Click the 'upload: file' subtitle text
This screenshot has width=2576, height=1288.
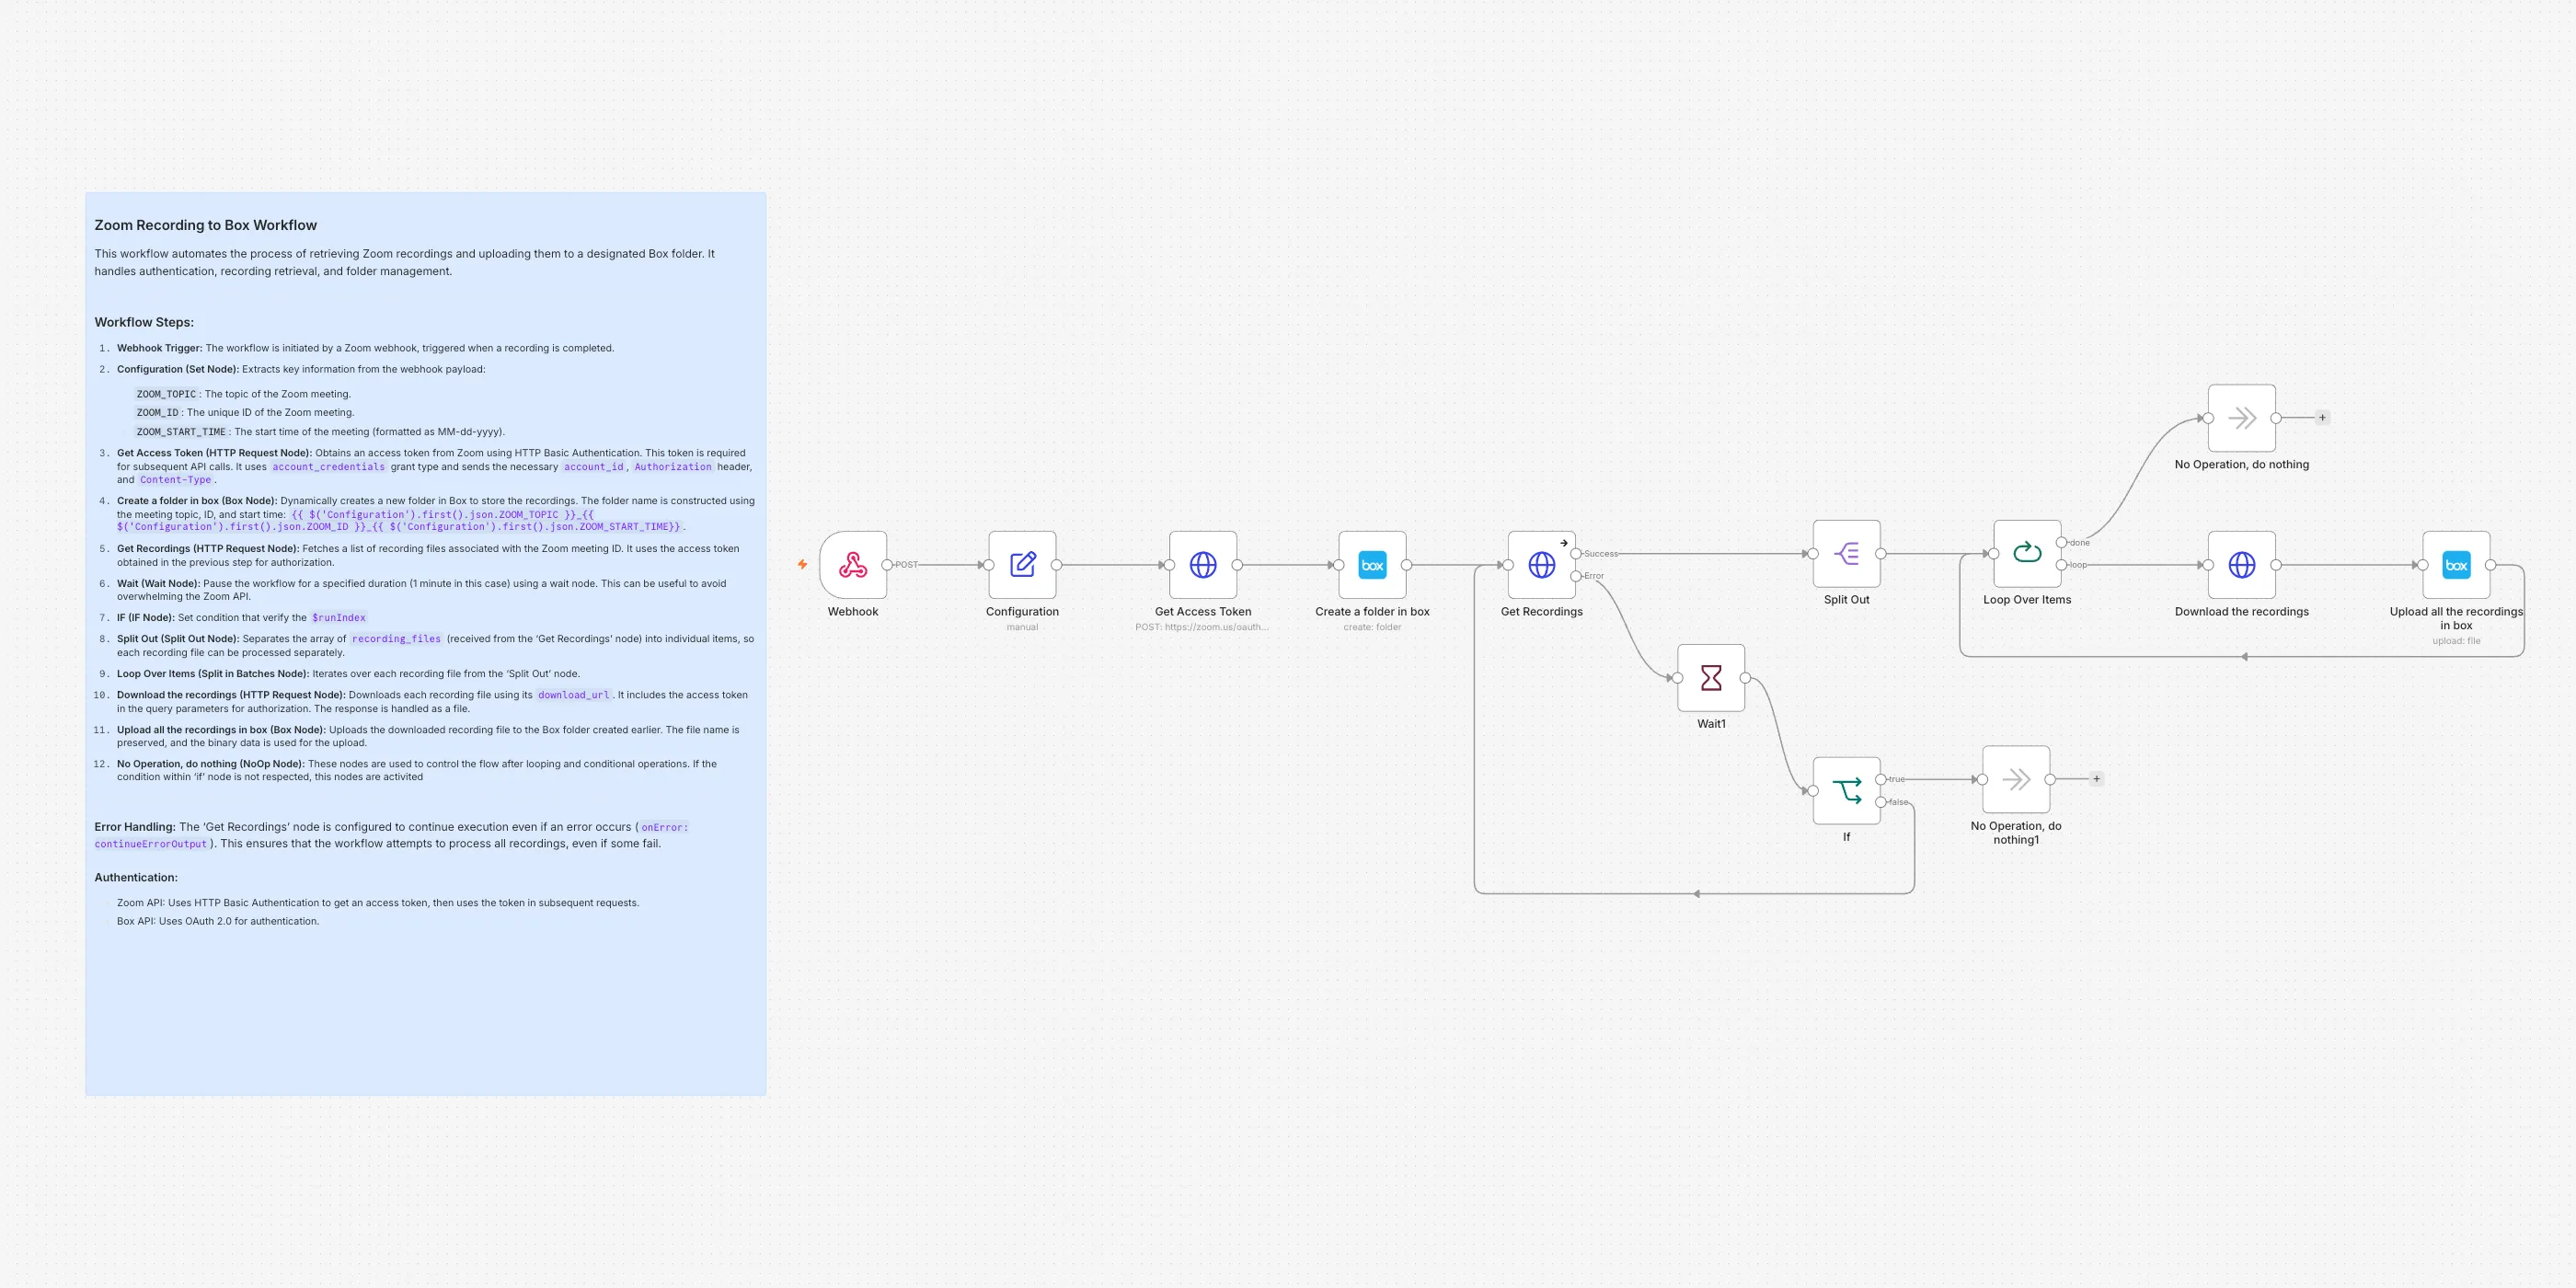[x=2456, y=641]
